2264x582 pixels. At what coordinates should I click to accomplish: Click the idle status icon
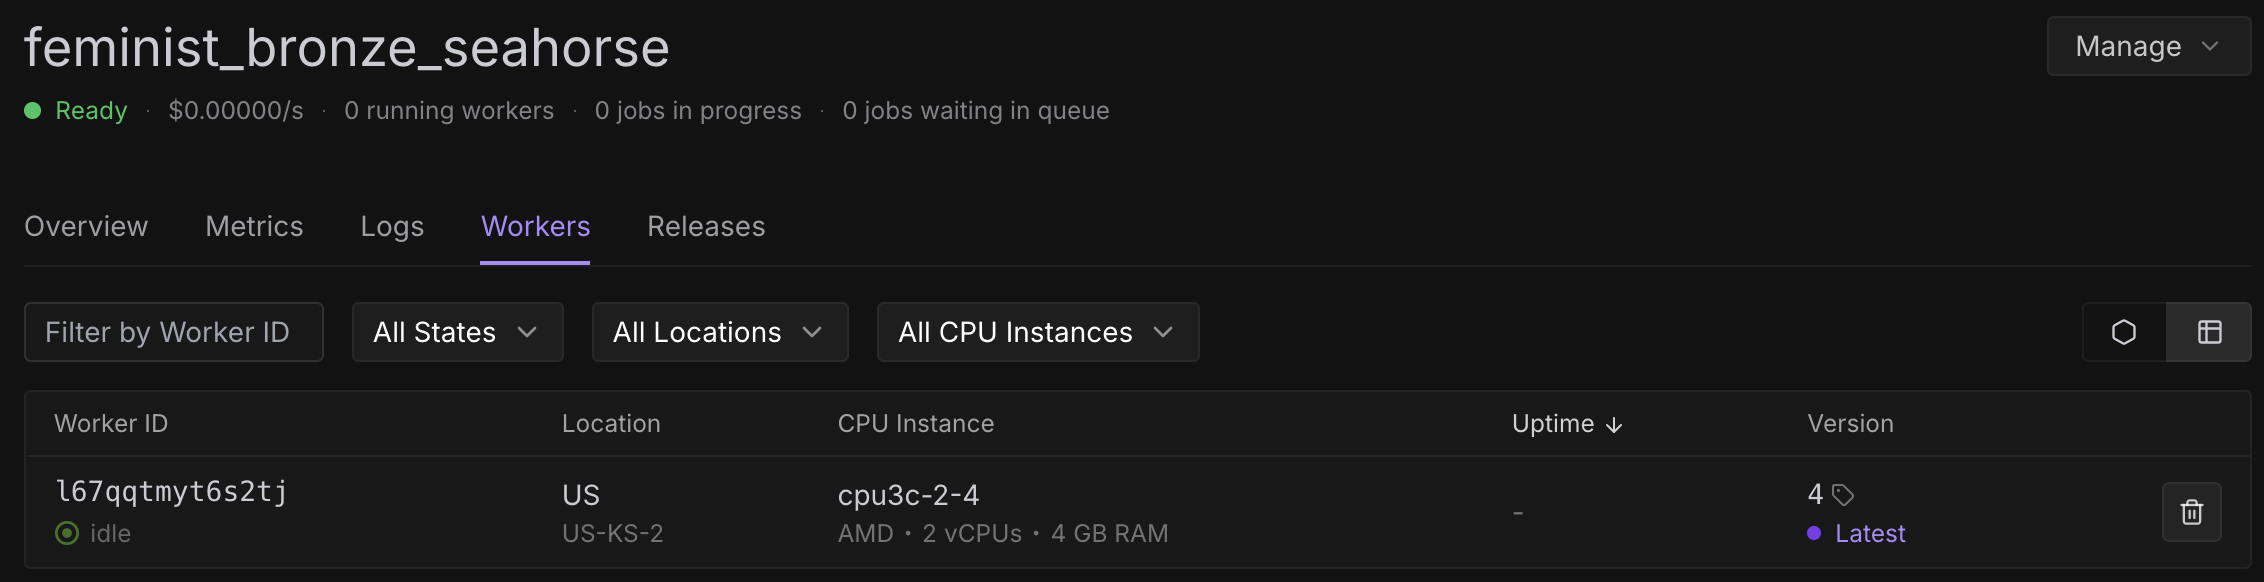[67, 533]
